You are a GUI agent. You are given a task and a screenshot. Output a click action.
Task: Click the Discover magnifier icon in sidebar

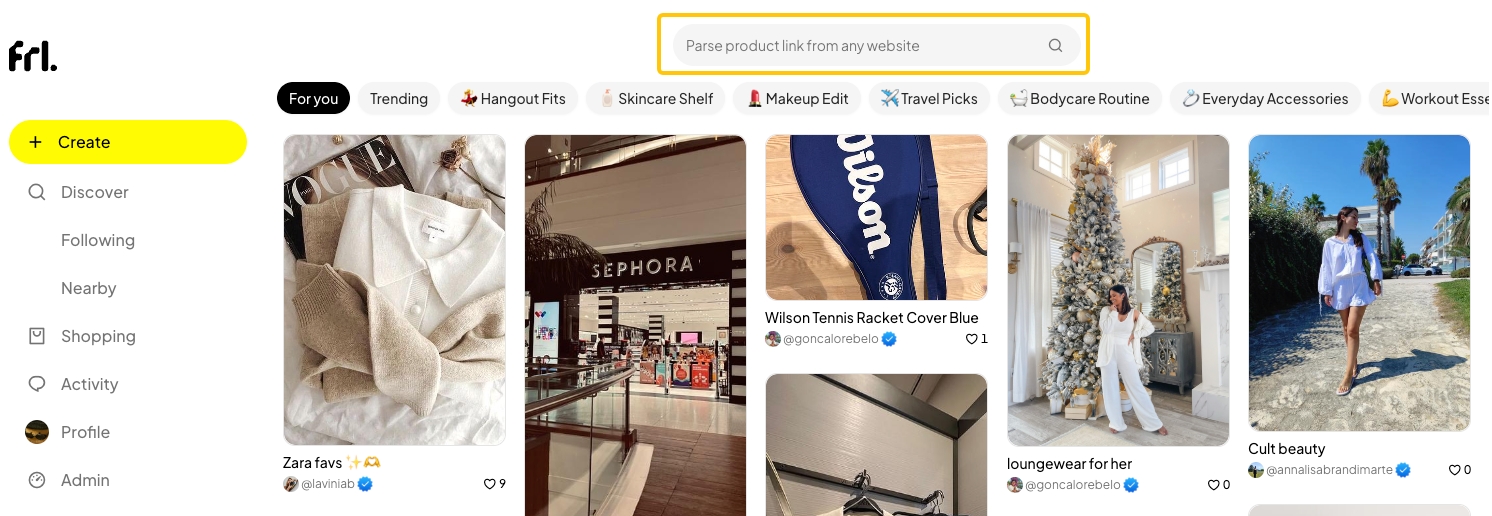pos(37,192)
